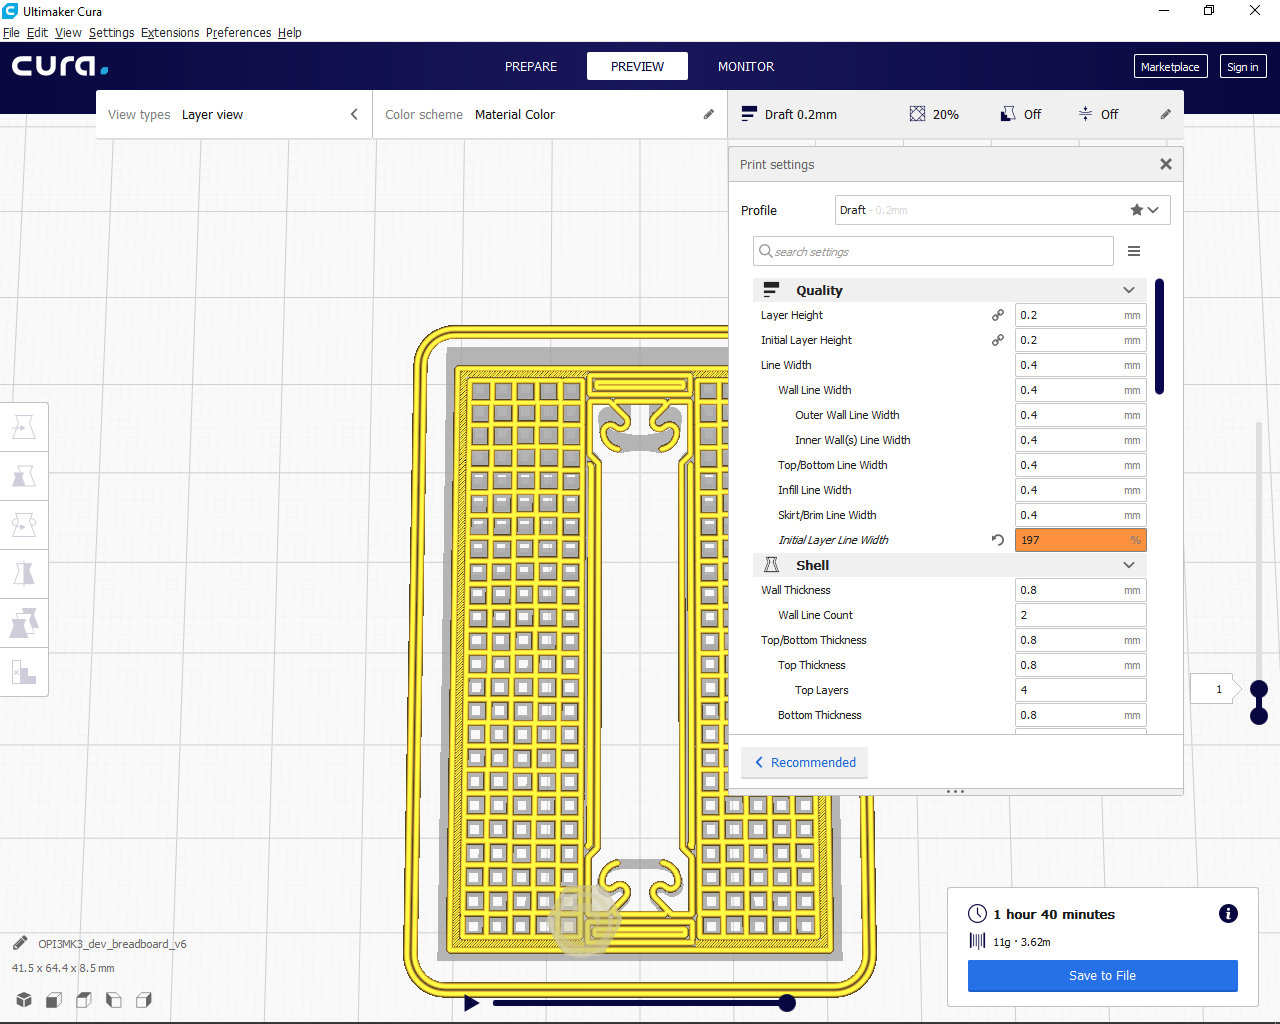The height and width of the screenshot is (1024, 1280).
Task: Click pencil icon next to model name
Action: [20, 943]
